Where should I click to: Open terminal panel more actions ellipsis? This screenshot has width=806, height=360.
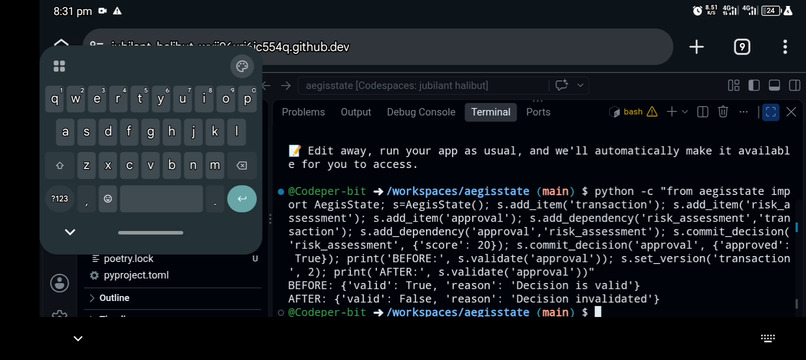click(743, 112)
